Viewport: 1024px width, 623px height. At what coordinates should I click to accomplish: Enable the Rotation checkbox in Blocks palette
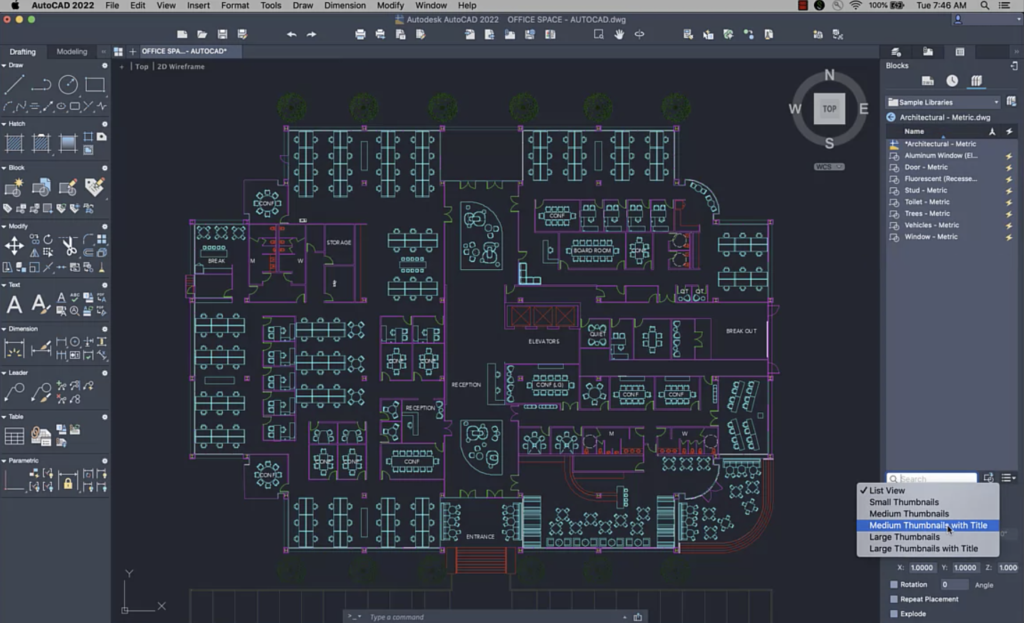(892, 584)
